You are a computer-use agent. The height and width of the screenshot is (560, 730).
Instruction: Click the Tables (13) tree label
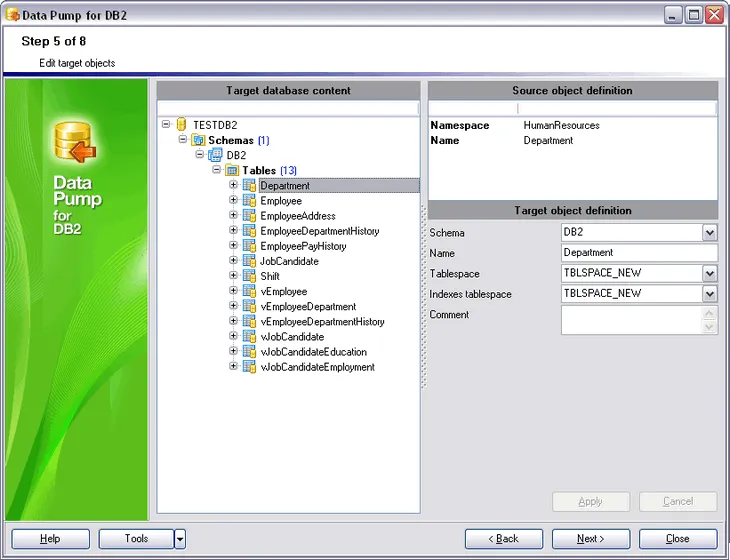(269, 170)
